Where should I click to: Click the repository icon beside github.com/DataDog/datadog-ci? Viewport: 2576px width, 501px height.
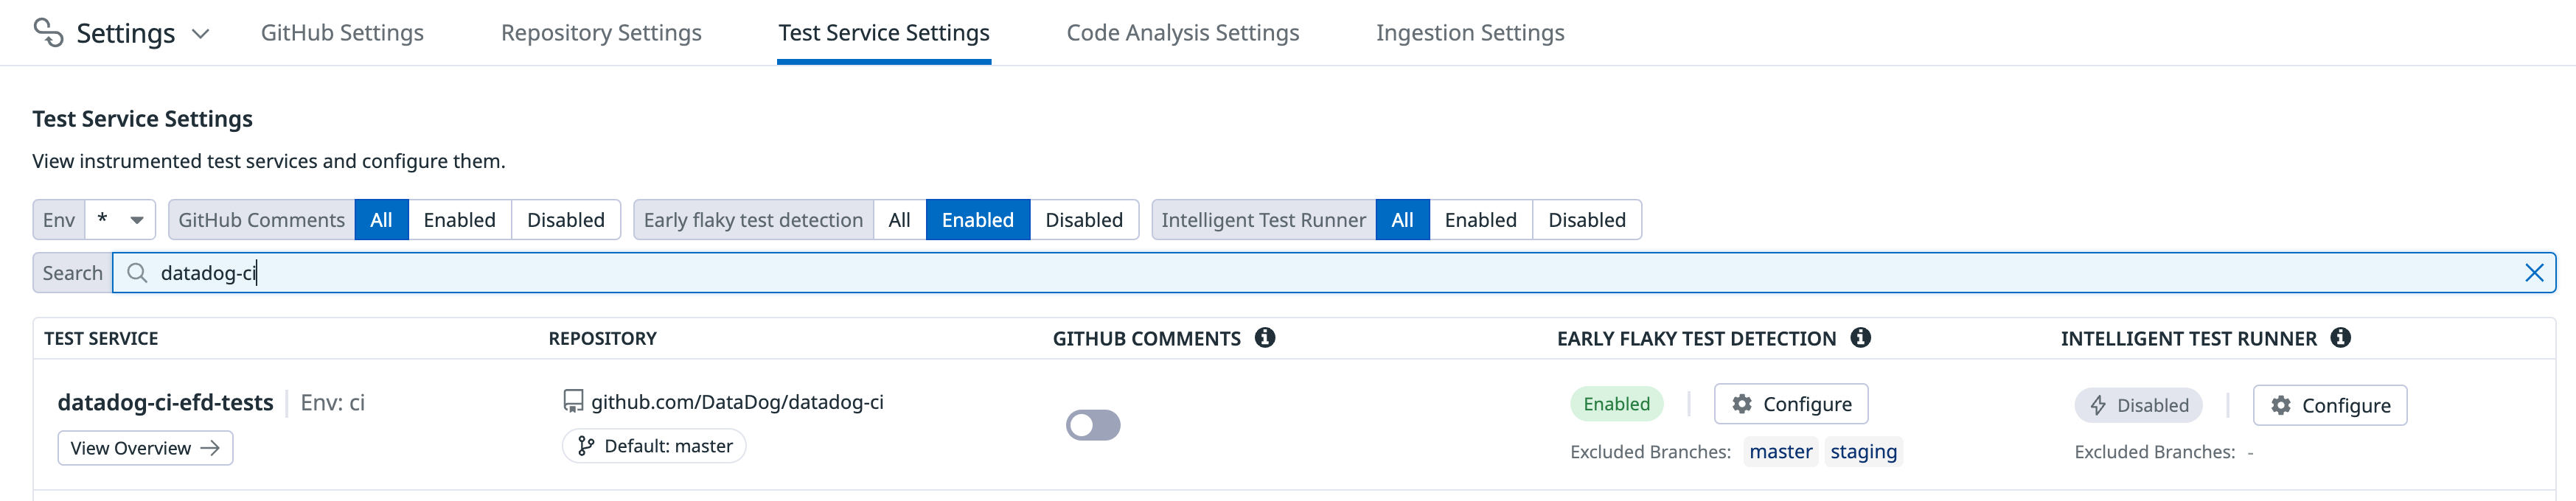point(573,402)
